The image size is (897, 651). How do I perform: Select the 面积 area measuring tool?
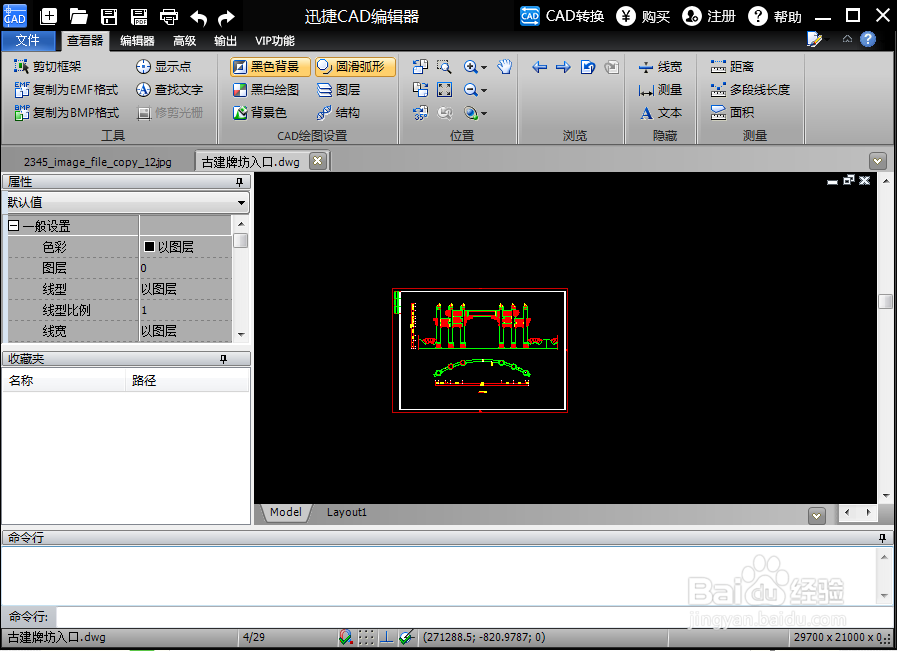[x=732, y=112]
